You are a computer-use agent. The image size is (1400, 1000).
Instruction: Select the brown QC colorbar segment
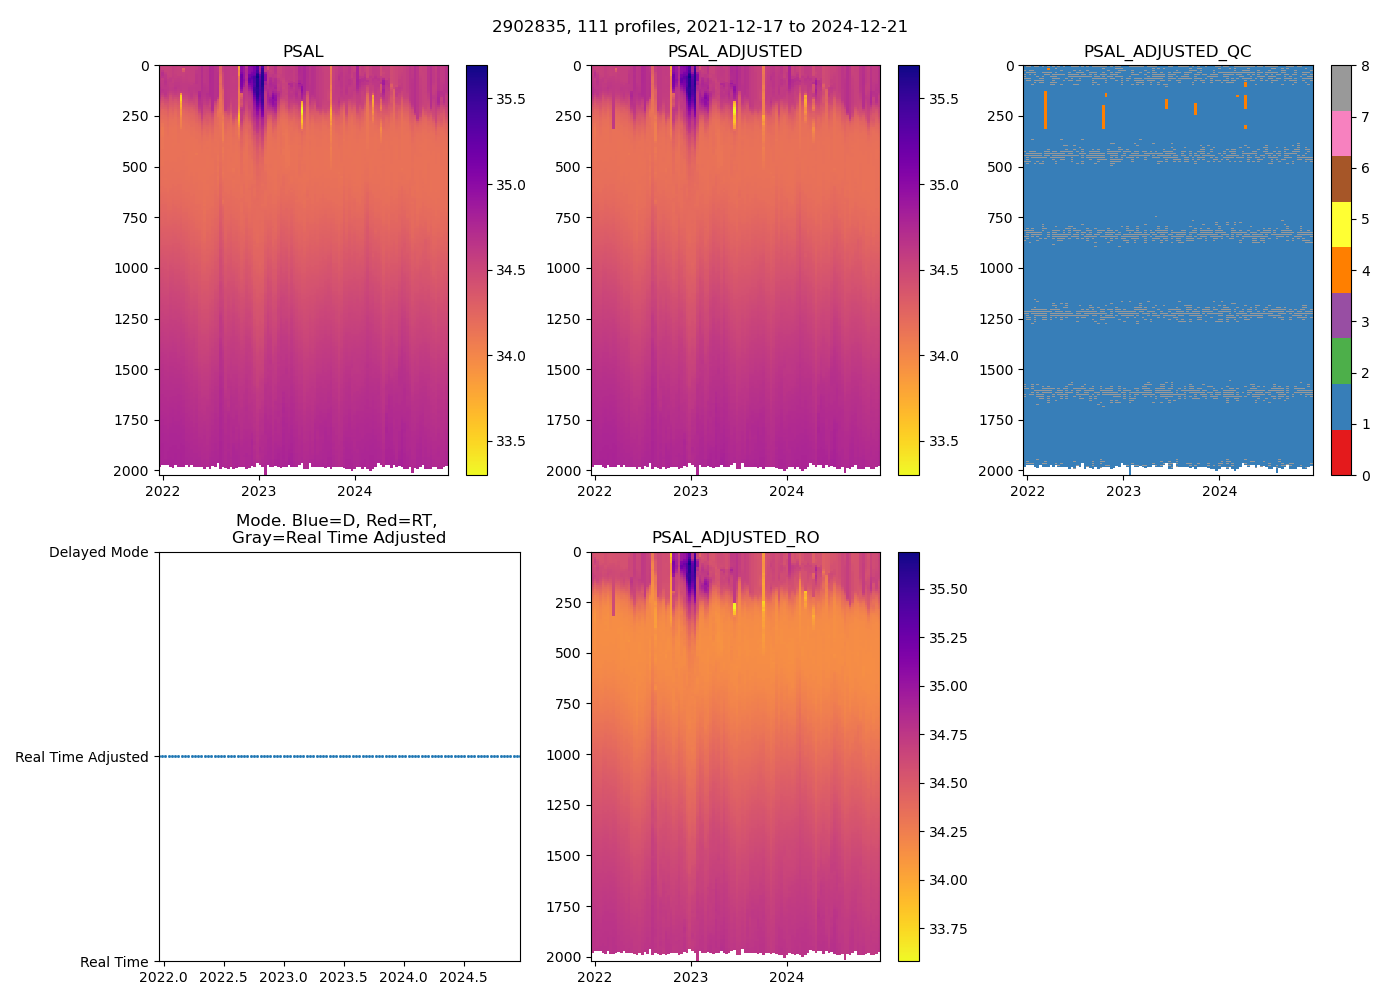(1341, 179)
